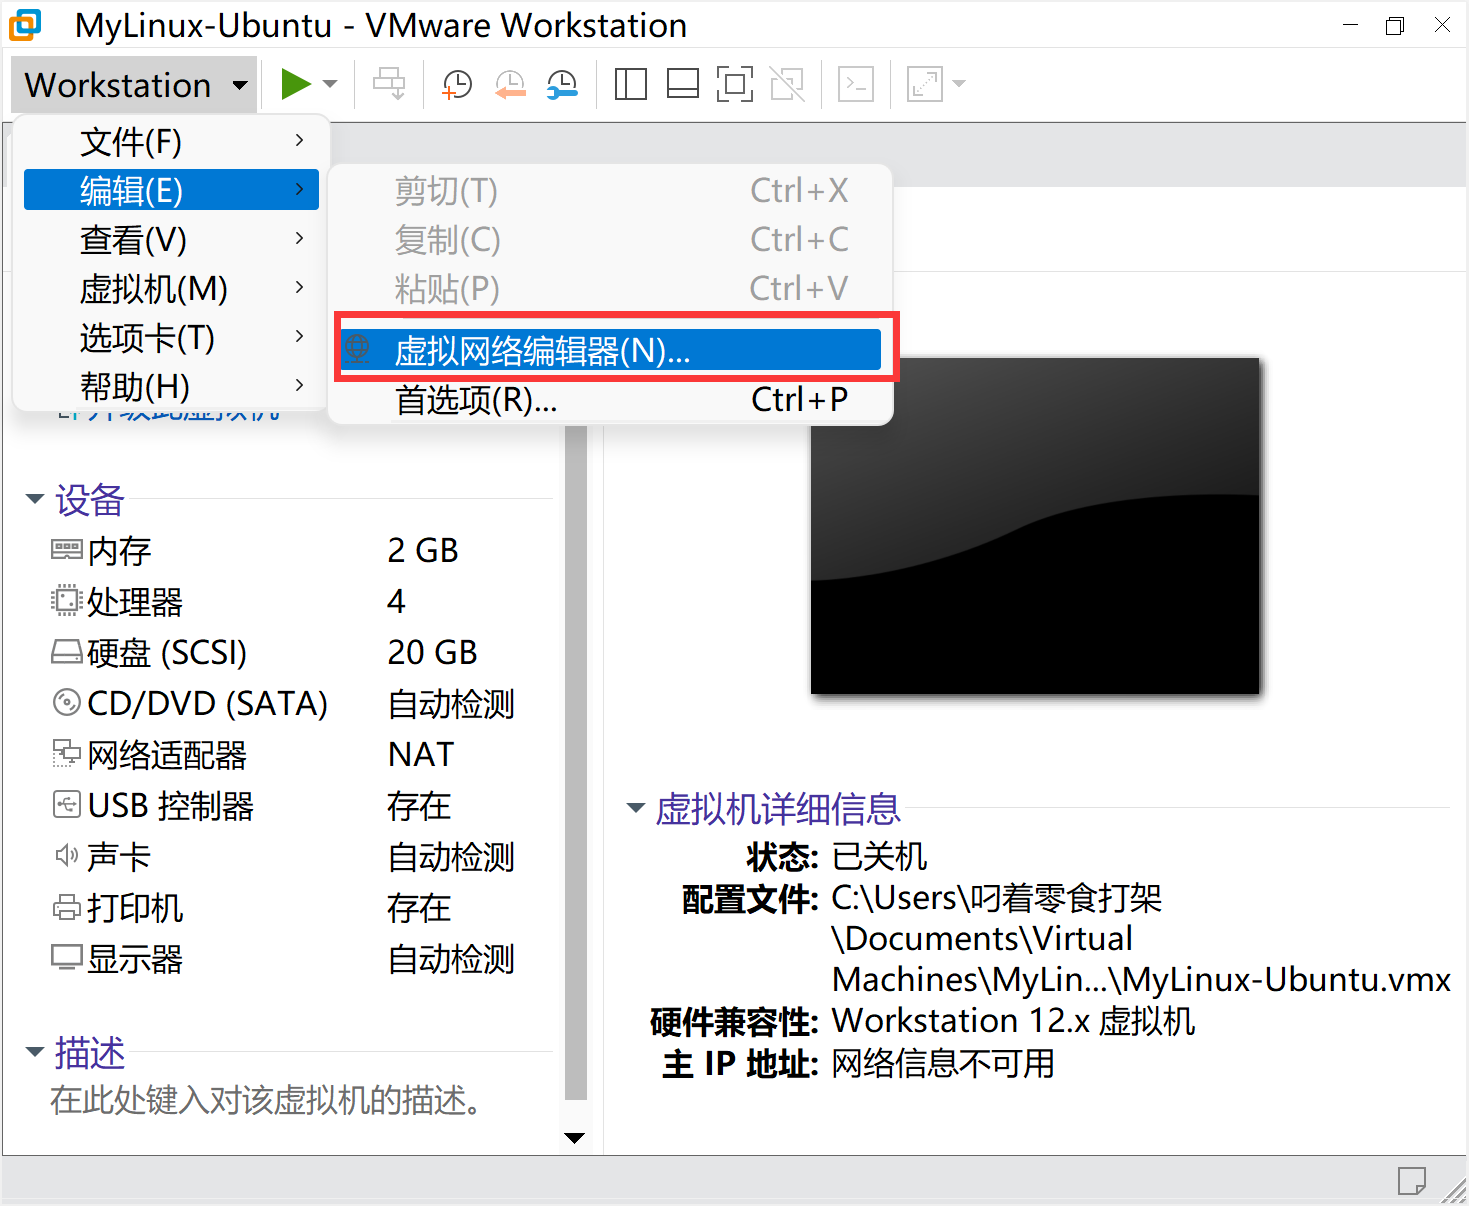
Task: Click the 20 GB hard disk value
Action: click(432, 652)
